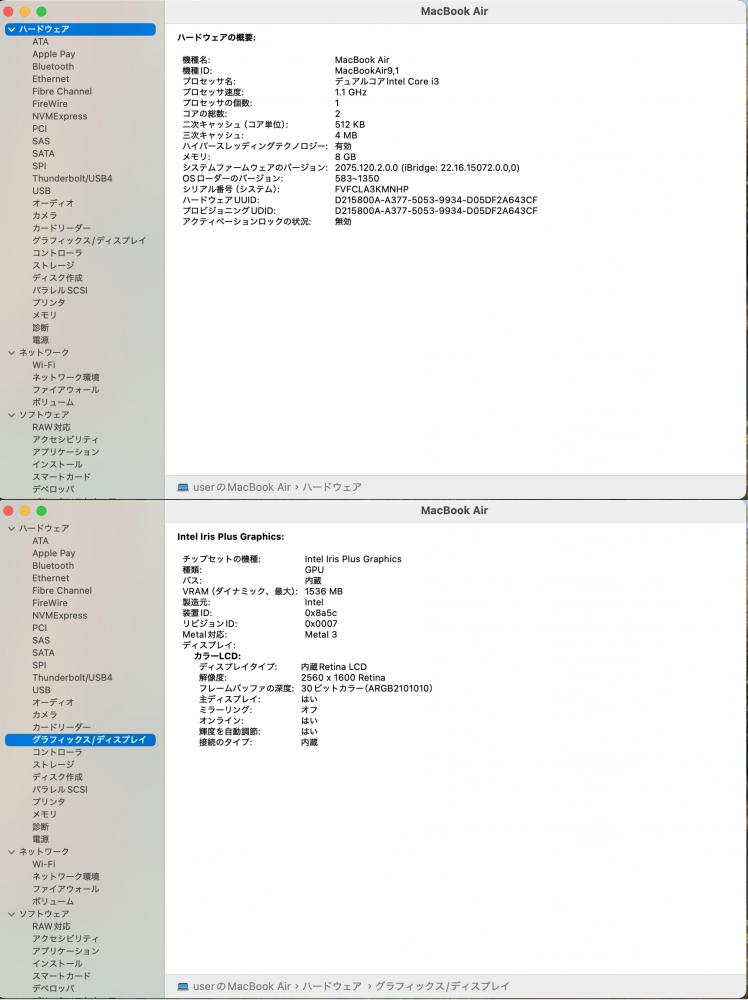Image resolution: width=748 pixels, height=1000 pixels.
Task: Open ディスク作成 in Intel Iris graphics window sidebar
Action: (57, 777)
